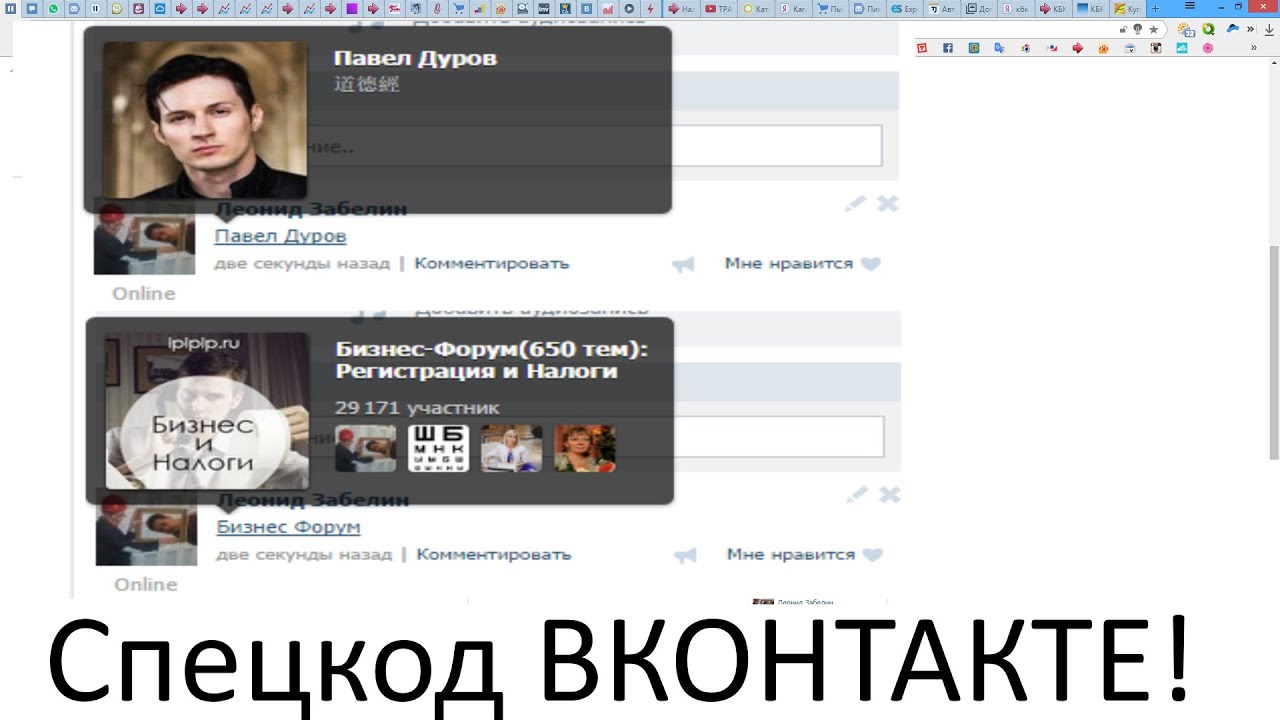Screen dimensions: 1280x720
Task: Open the browser hamburger menu
Action: pos(1190,6)
